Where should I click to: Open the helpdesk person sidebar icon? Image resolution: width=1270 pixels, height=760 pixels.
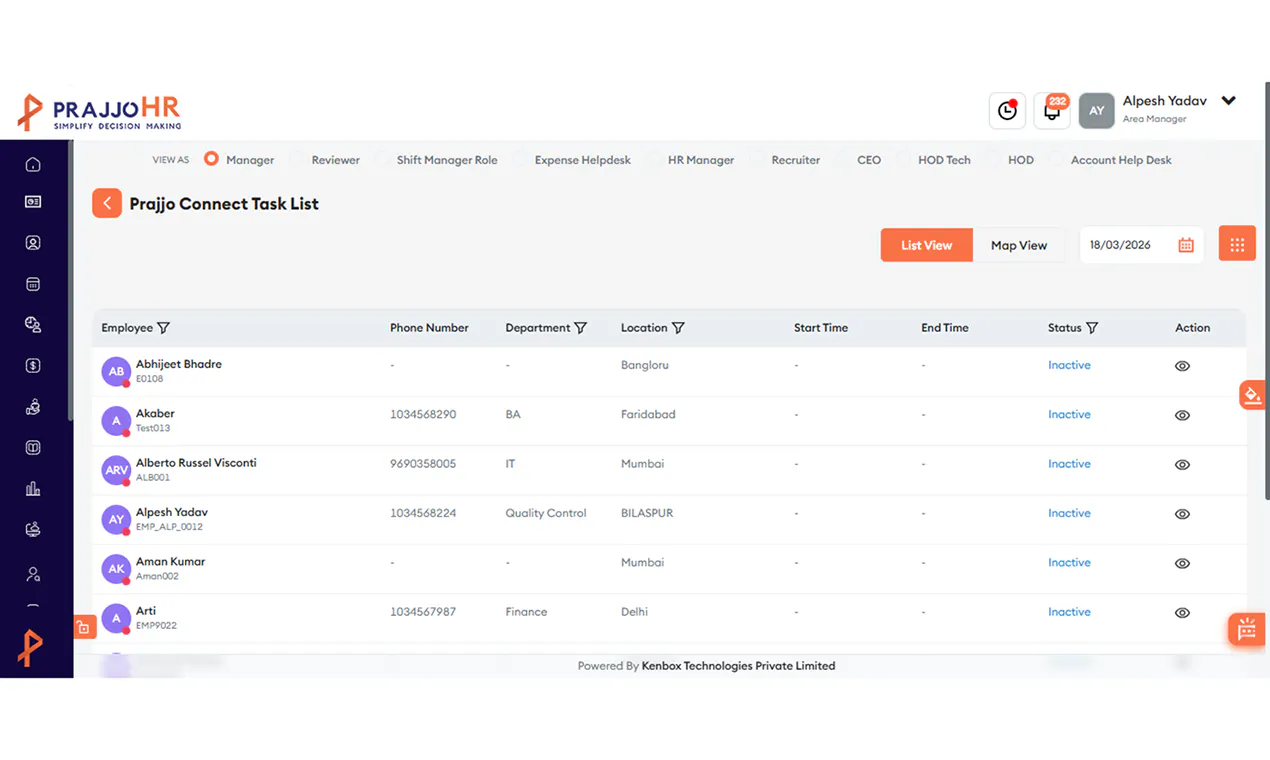coord(33,530)
